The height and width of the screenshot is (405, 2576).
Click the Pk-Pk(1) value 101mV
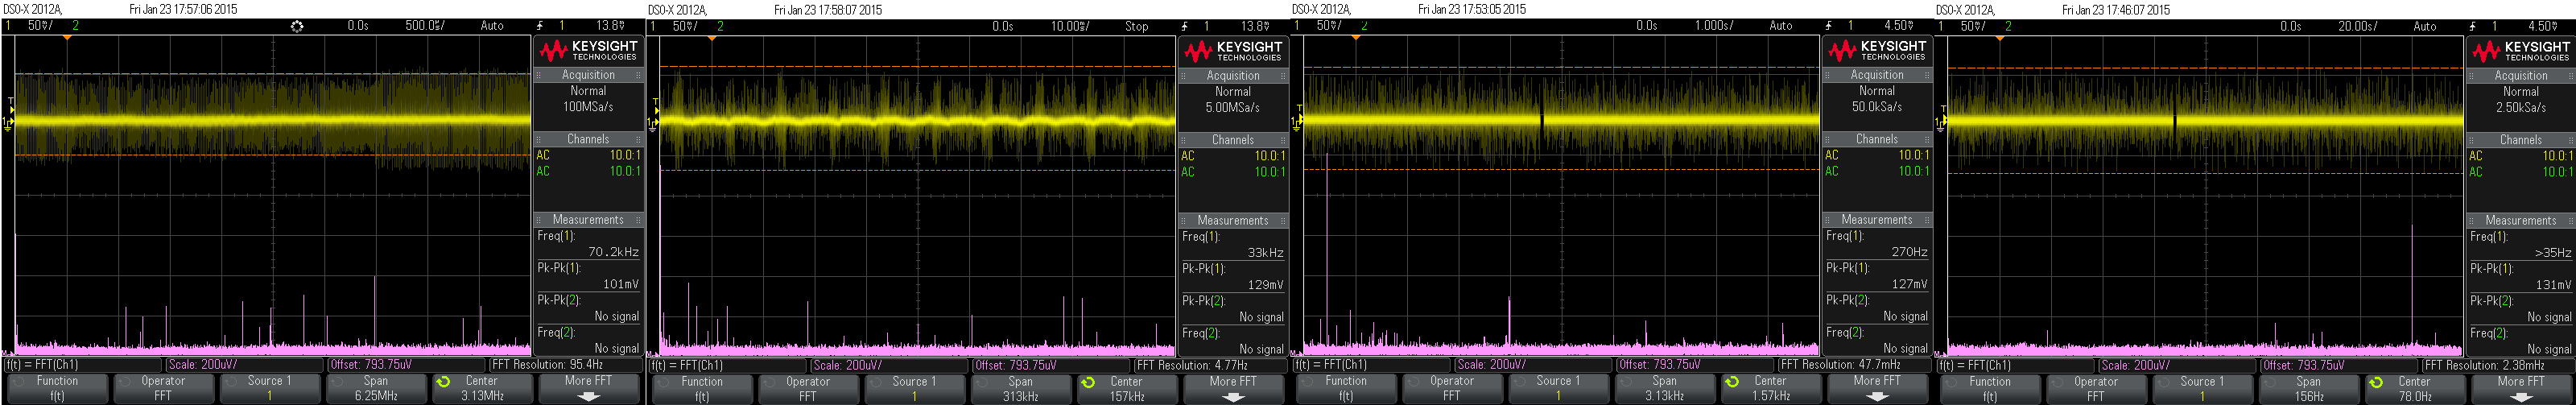(620, 284)
